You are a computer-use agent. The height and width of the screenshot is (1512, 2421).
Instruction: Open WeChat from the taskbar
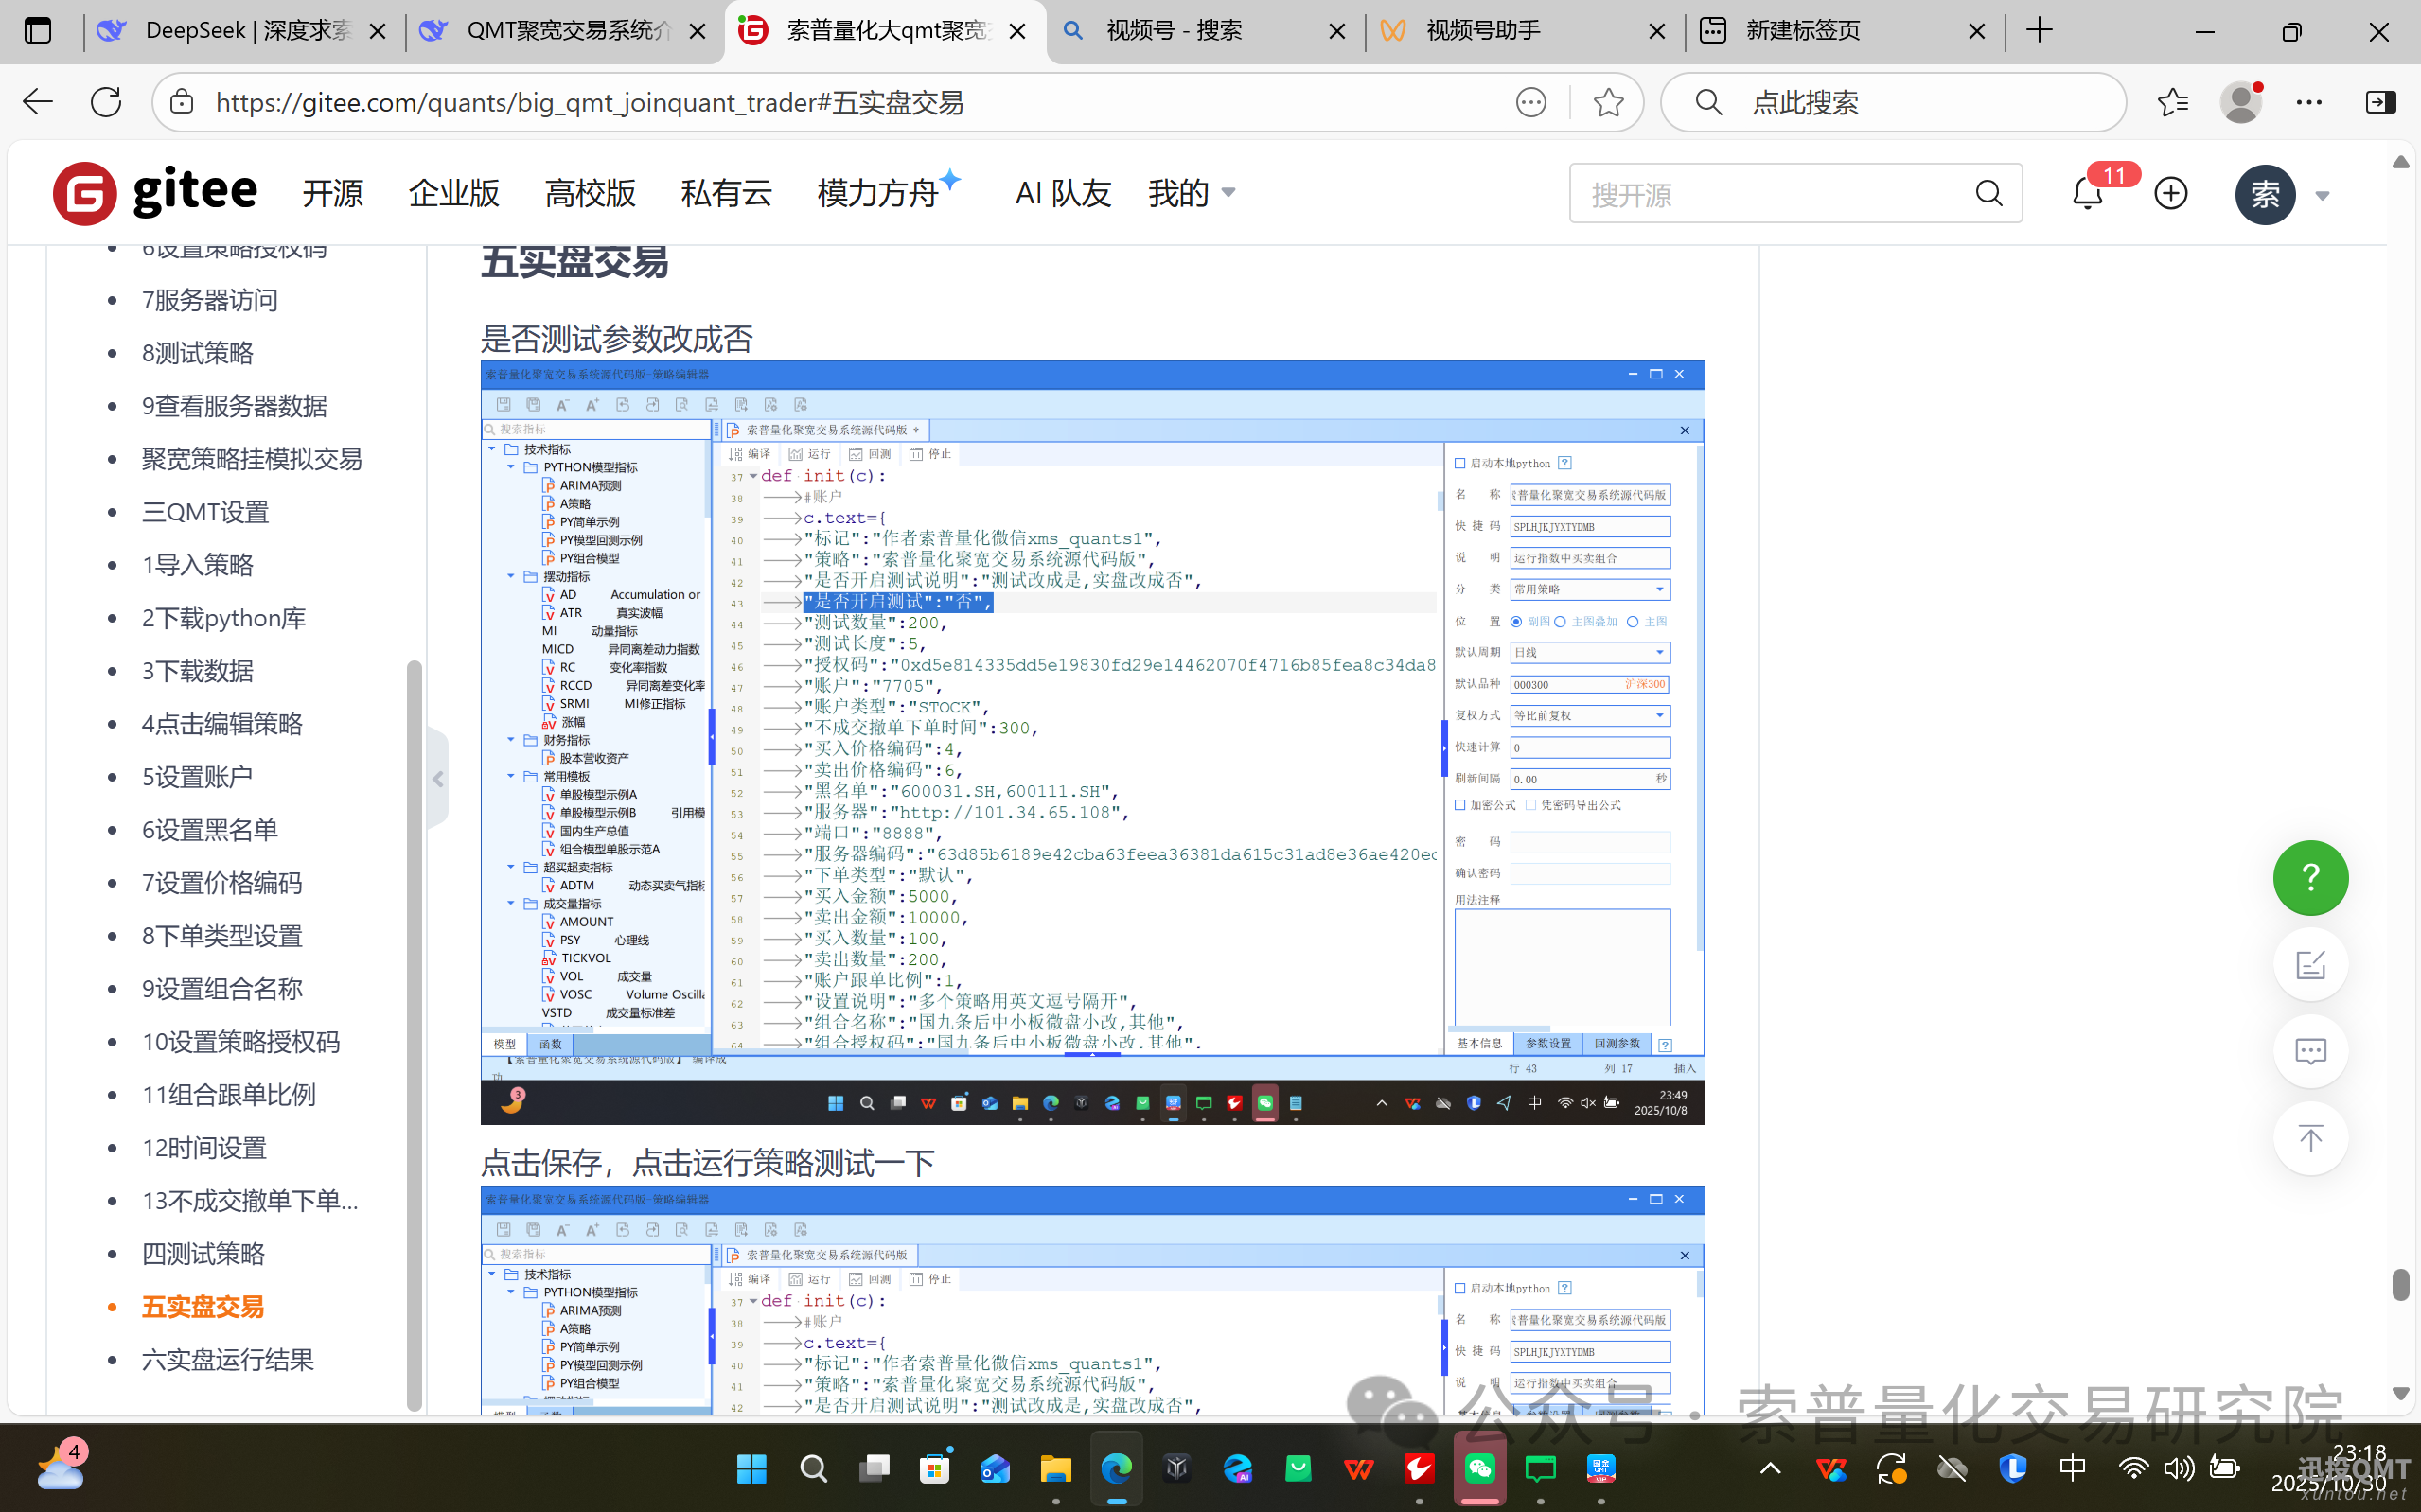[1479, 1468]
